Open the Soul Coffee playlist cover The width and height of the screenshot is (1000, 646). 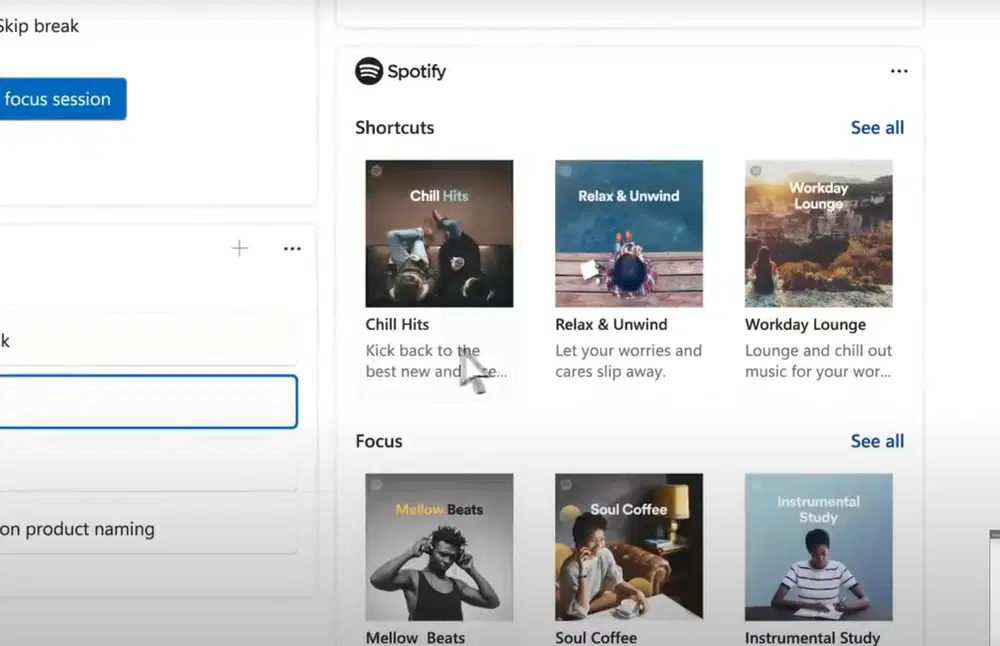629,547
